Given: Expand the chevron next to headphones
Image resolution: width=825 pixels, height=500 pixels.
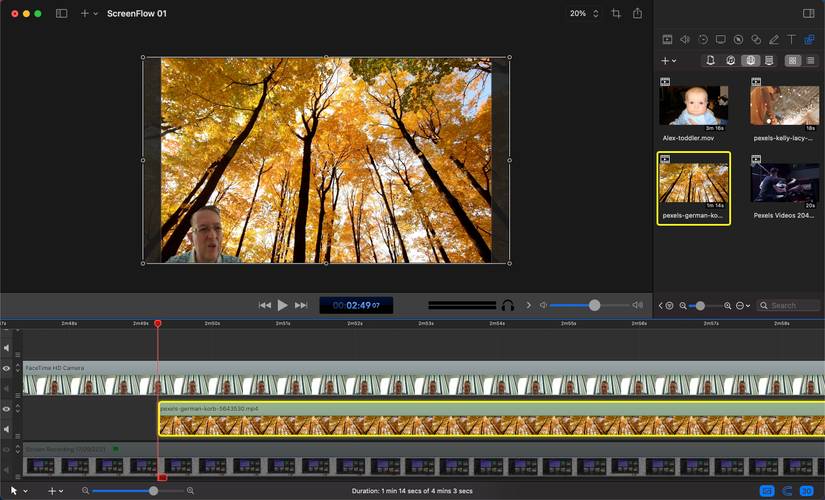Looking at the screenshot, I should (528, 305).
